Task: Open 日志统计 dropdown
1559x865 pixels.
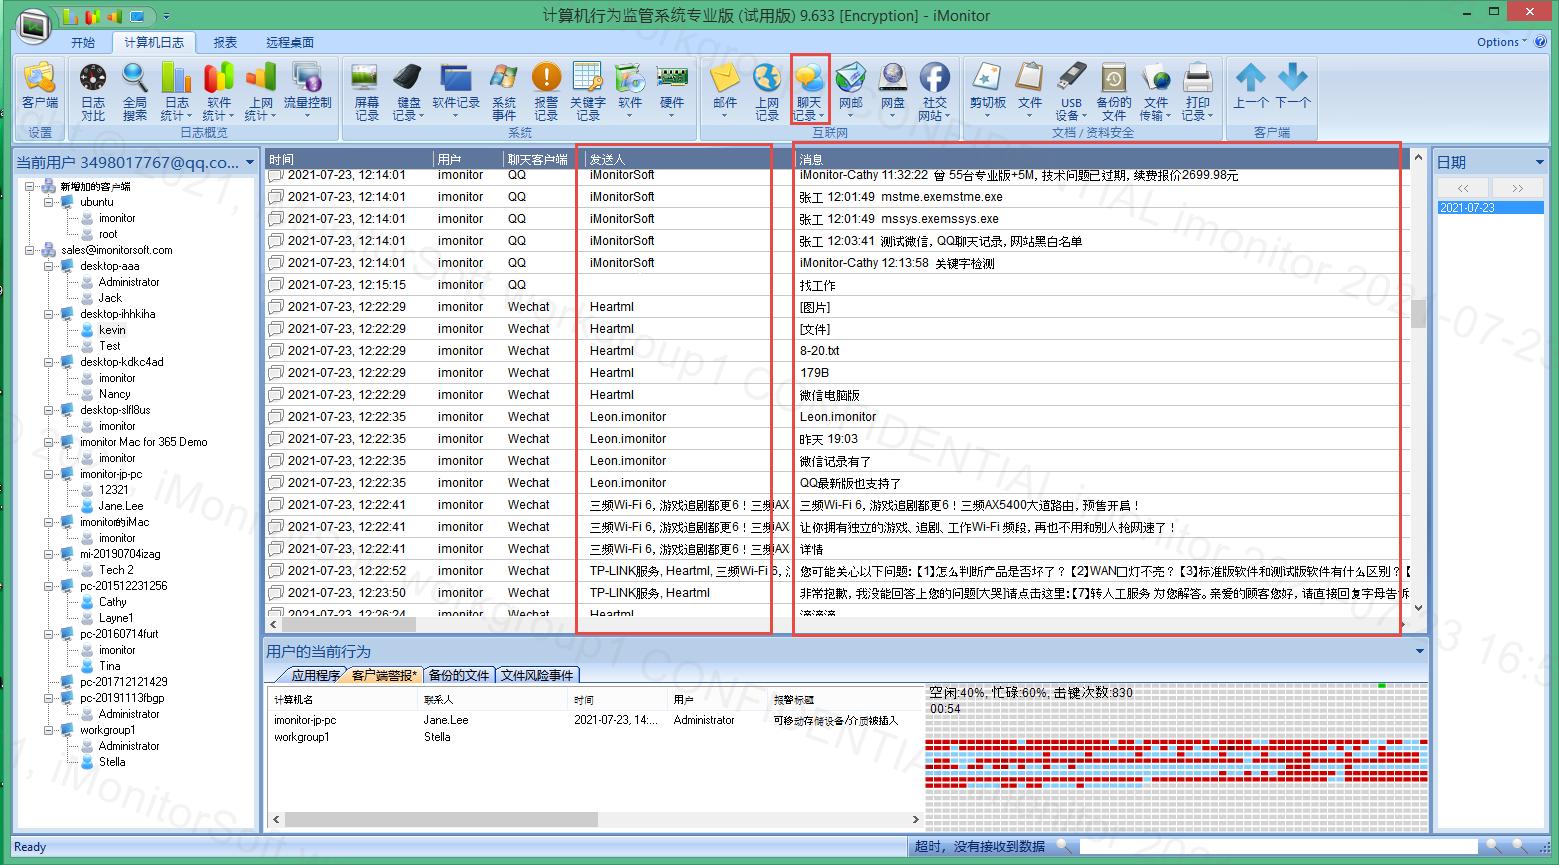Action: tap(176, 91)
